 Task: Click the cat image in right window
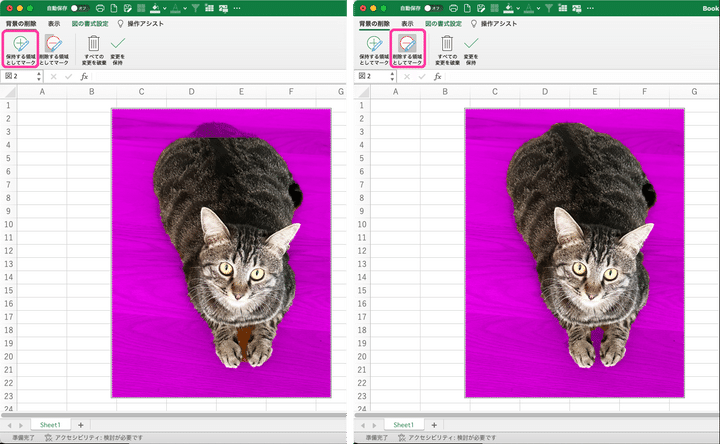580,250
